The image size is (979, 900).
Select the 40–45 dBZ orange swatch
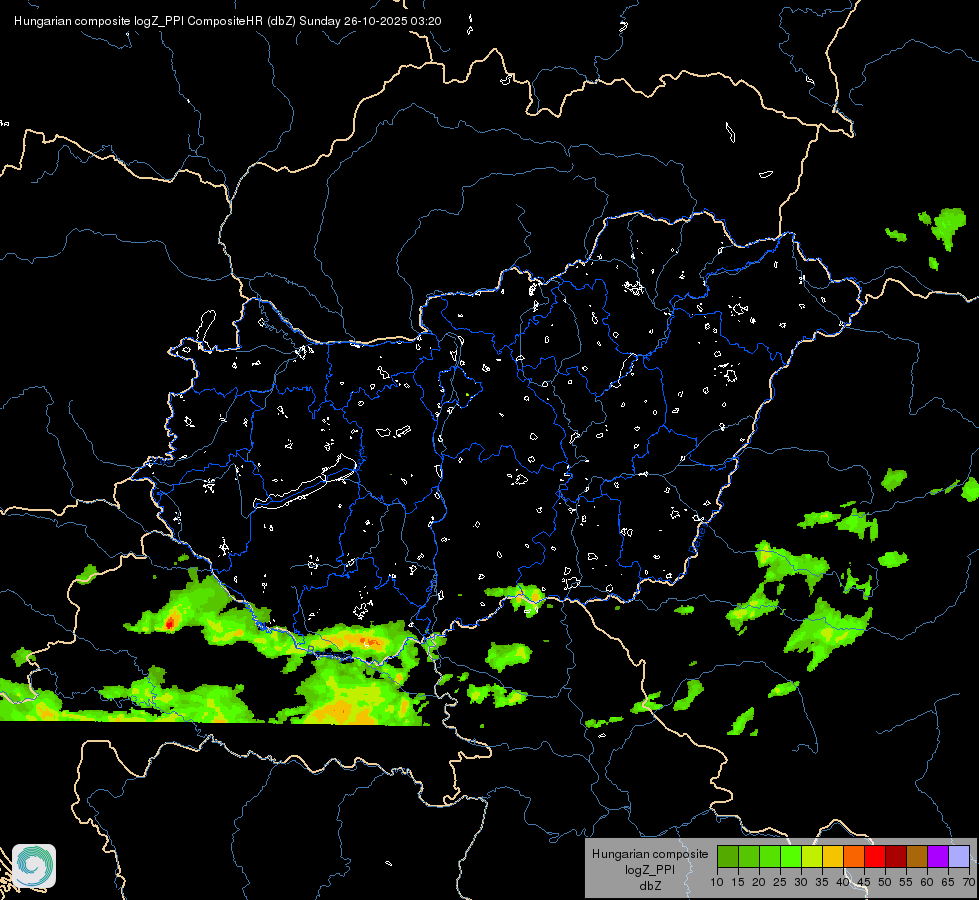pos(854,856)
